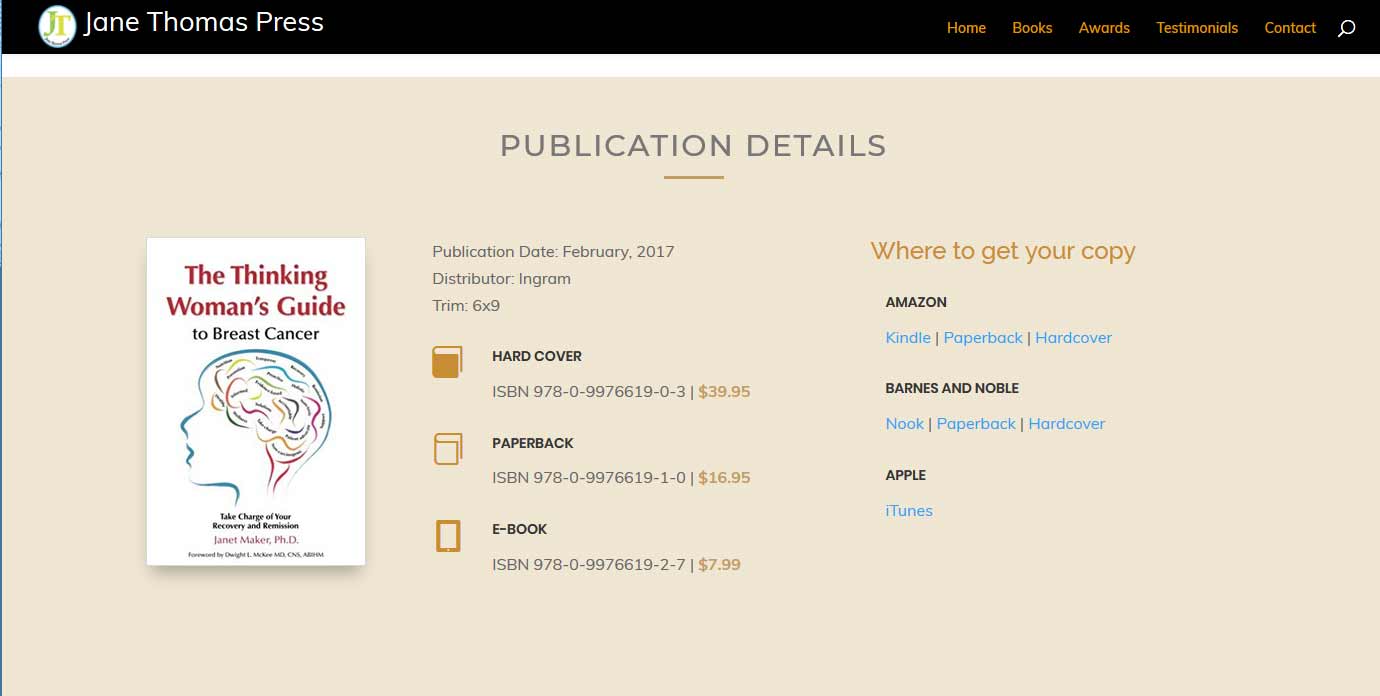The image size is (1380, 696).
Task: Open the search magnifier icon
Action: click(x=1346, y=28)
